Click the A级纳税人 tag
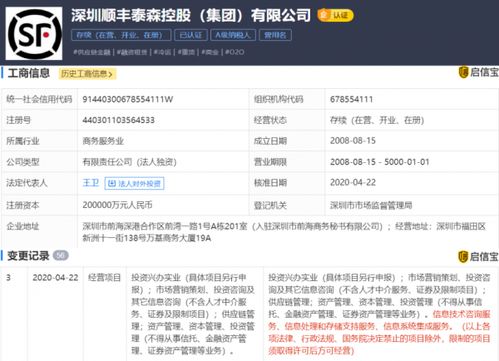Viewport: 499px width, 361px height. (x=233, y=35)
